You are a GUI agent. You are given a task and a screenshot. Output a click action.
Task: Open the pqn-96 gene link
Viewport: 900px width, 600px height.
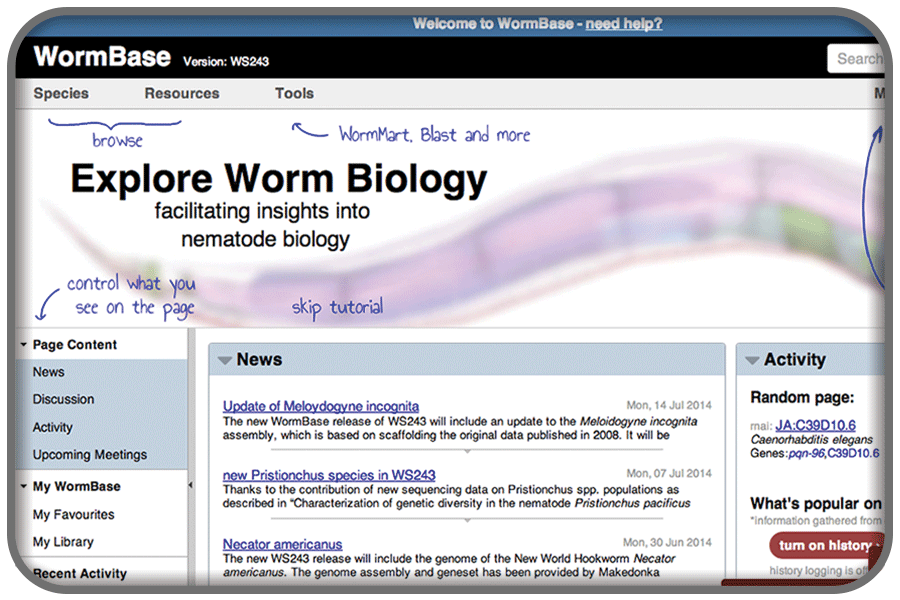tap(806, 454)
